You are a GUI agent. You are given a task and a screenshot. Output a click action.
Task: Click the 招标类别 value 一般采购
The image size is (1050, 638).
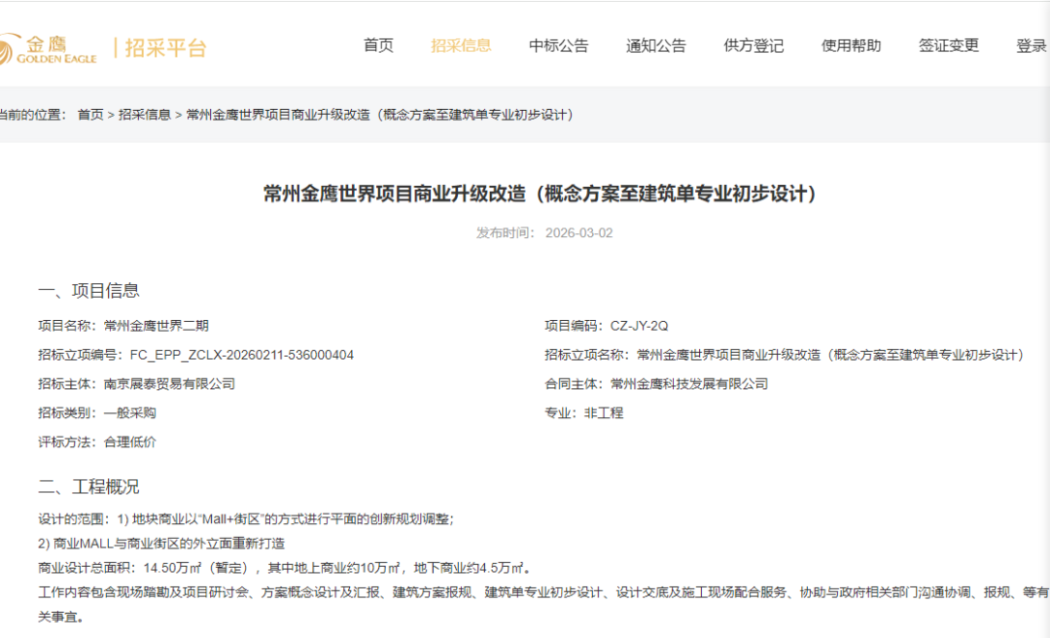[130, 413]
